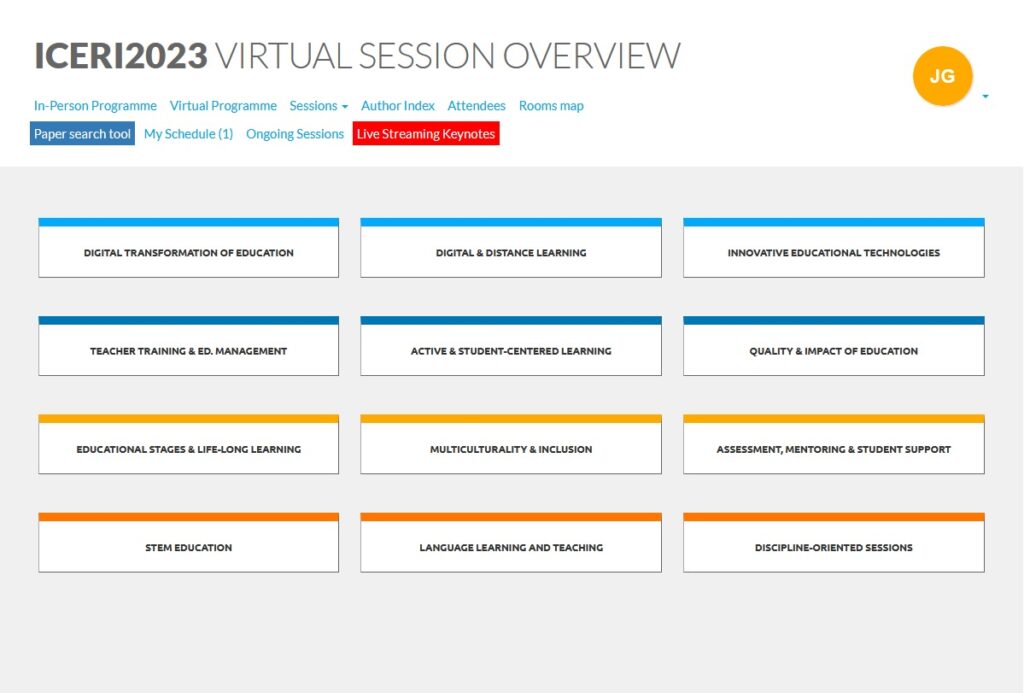Image resolution: width=1024 pixels, height=693 pixels.
Task: Open the Author Index page
Action: pos(398,106)
